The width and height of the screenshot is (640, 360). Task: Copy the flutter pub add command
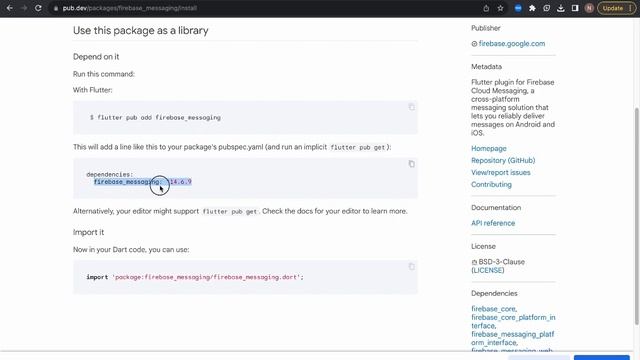pos(411,107)
